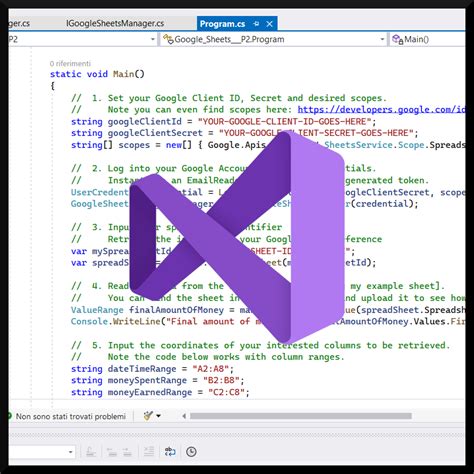This screenshot has width=474, height=474.
Task: Open the code cleanup broom icon
Action: pyautogui.click(x=148, y=416)
